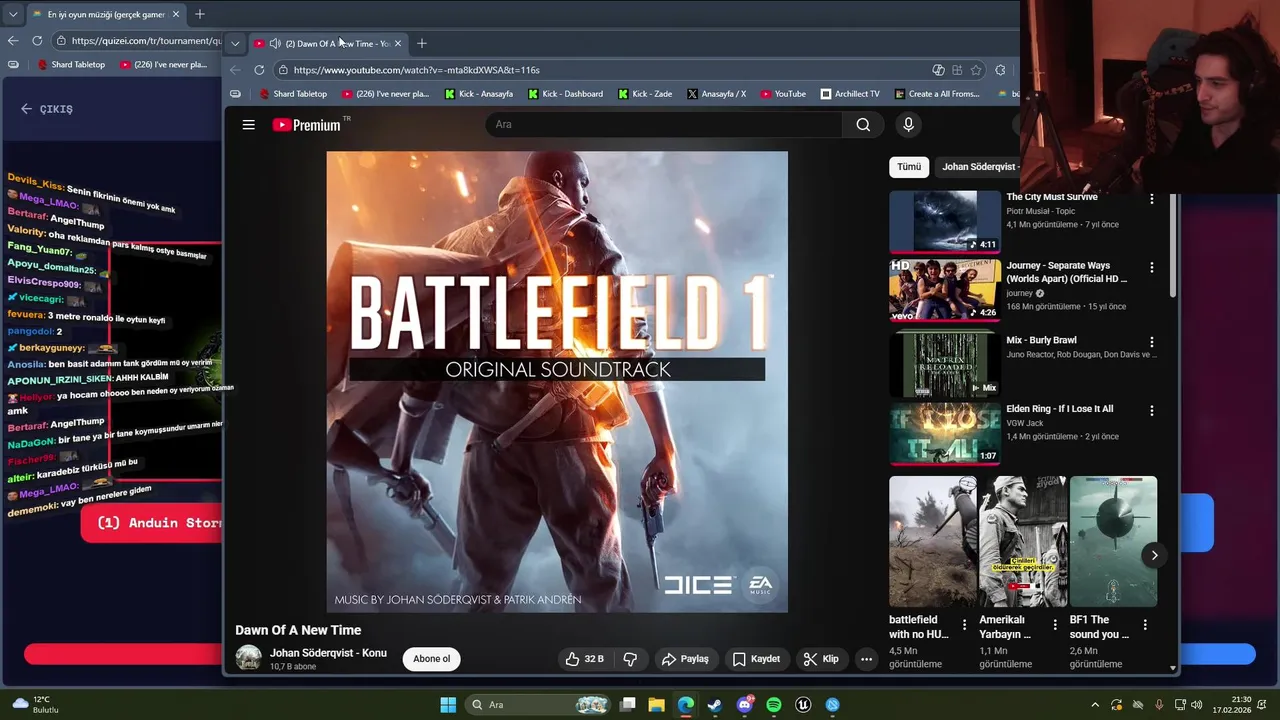Screen dimensions: 1280x720
Task: Open options for Journey - Separate Ways
Action: tap(1151, 268)
